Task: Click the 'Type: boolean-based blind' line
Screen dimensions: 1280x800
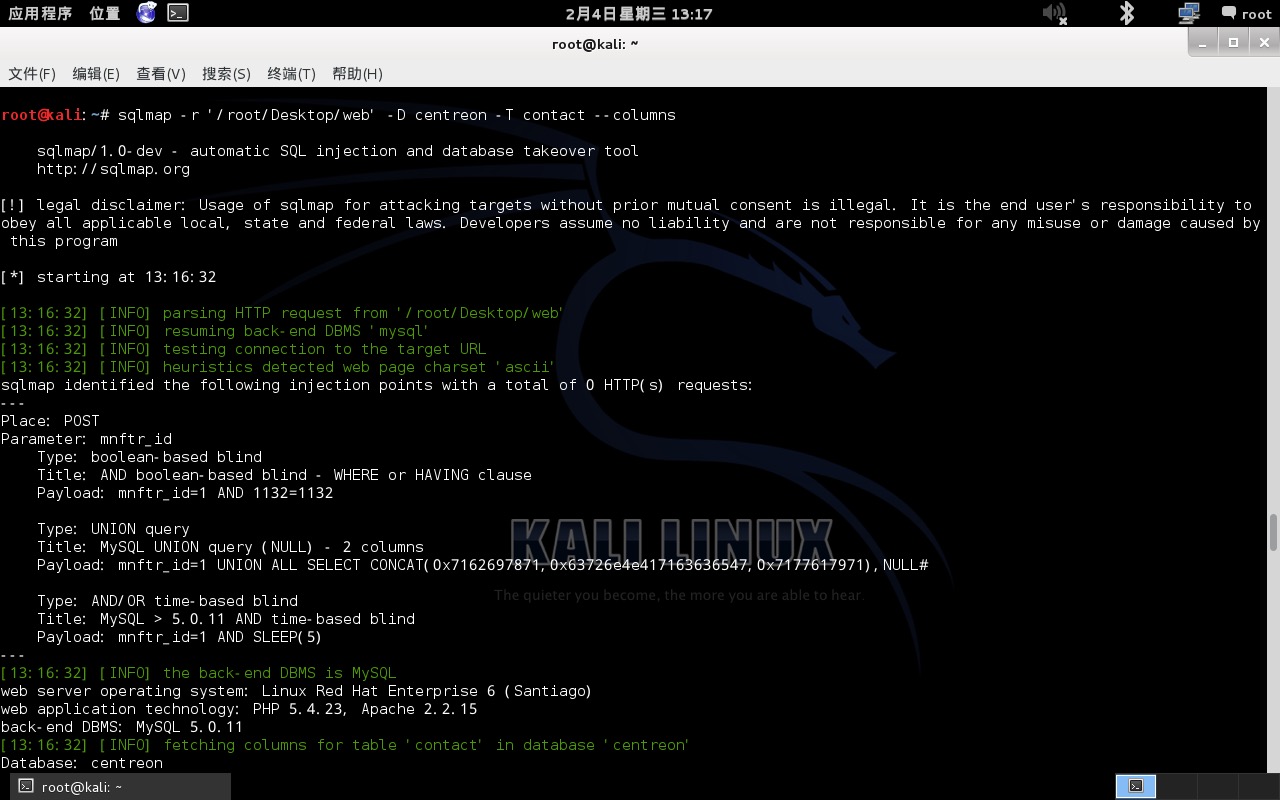Action: 149,457
